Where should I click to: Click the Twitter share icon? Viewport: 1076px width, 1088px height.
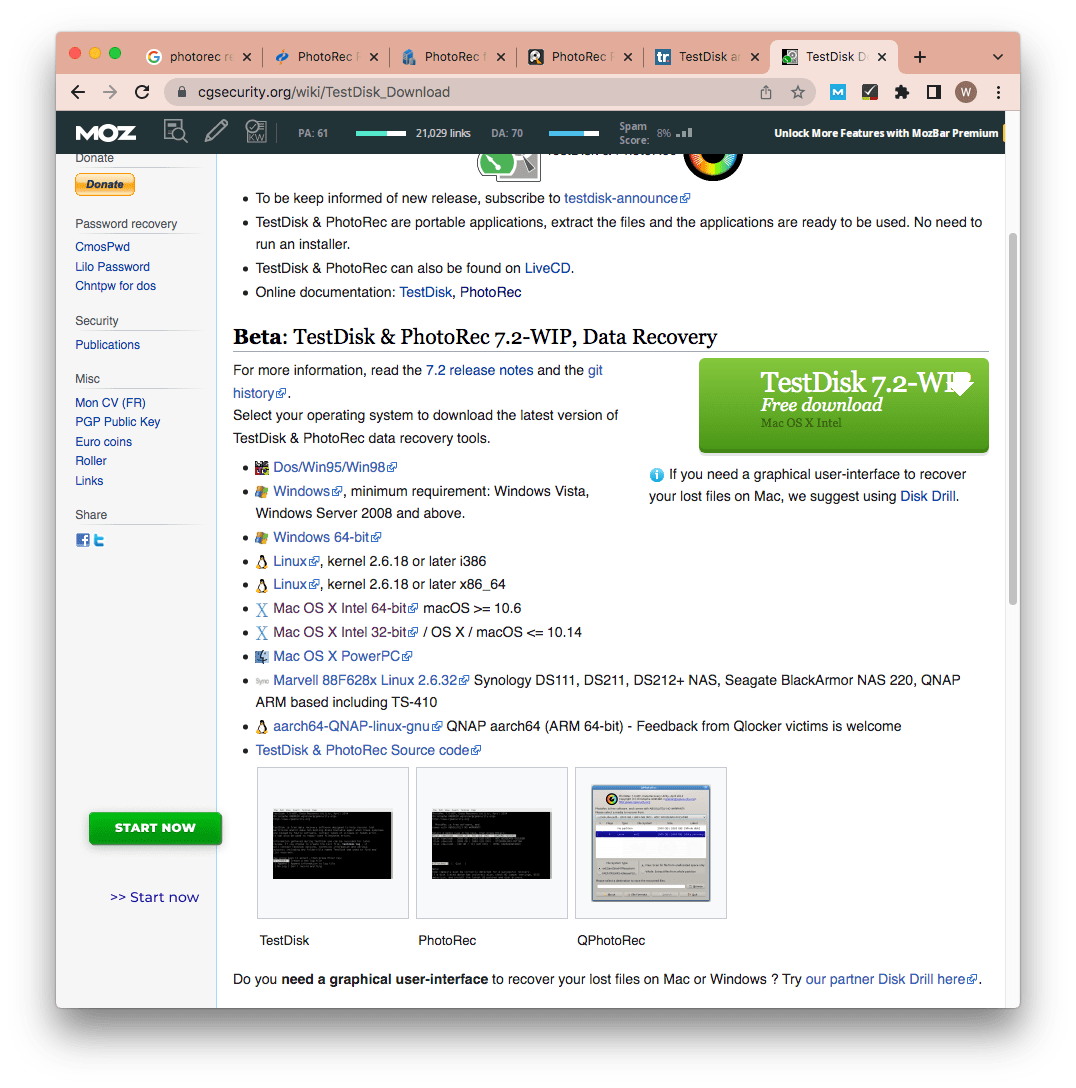(x=99, y=540)
